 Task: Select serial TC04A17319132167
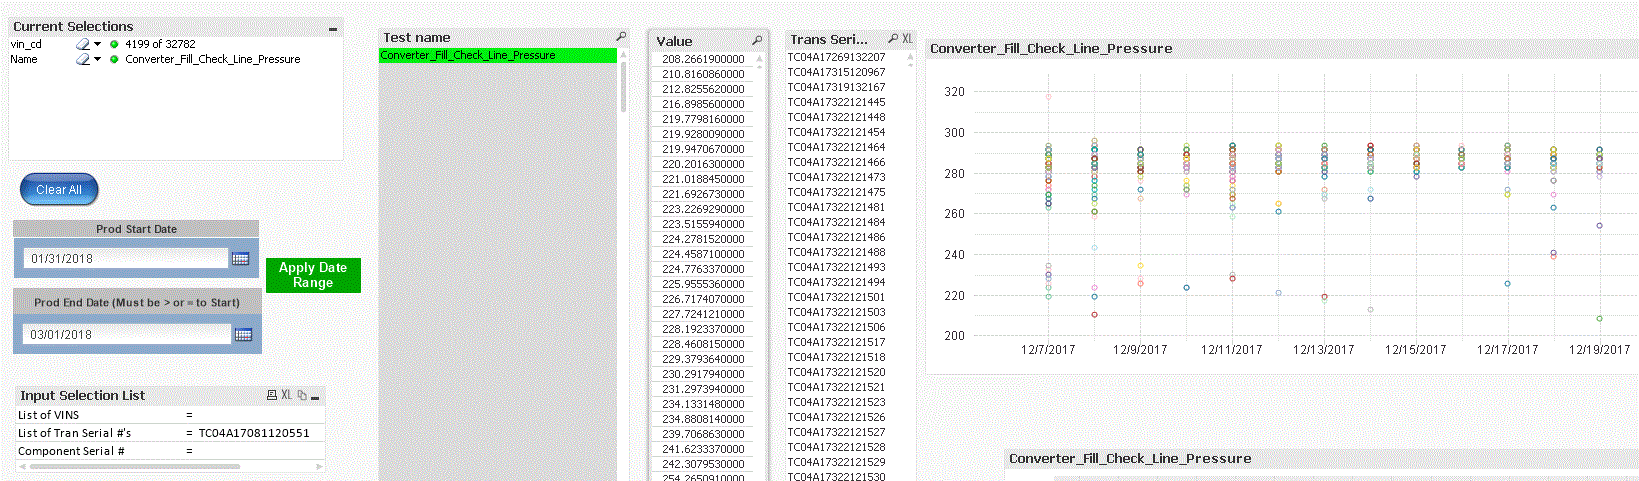pos(836,87)
